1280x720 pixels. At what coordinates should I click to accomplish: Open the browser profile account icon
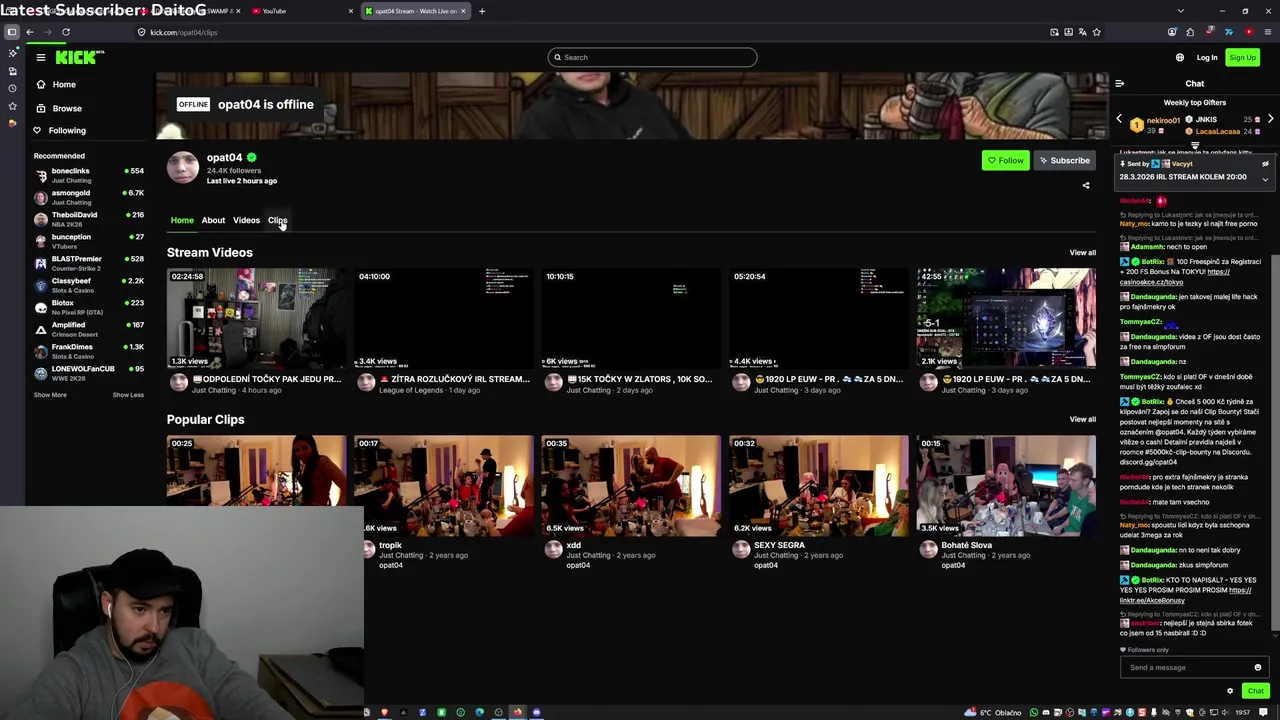click(x=1172, y=32)
